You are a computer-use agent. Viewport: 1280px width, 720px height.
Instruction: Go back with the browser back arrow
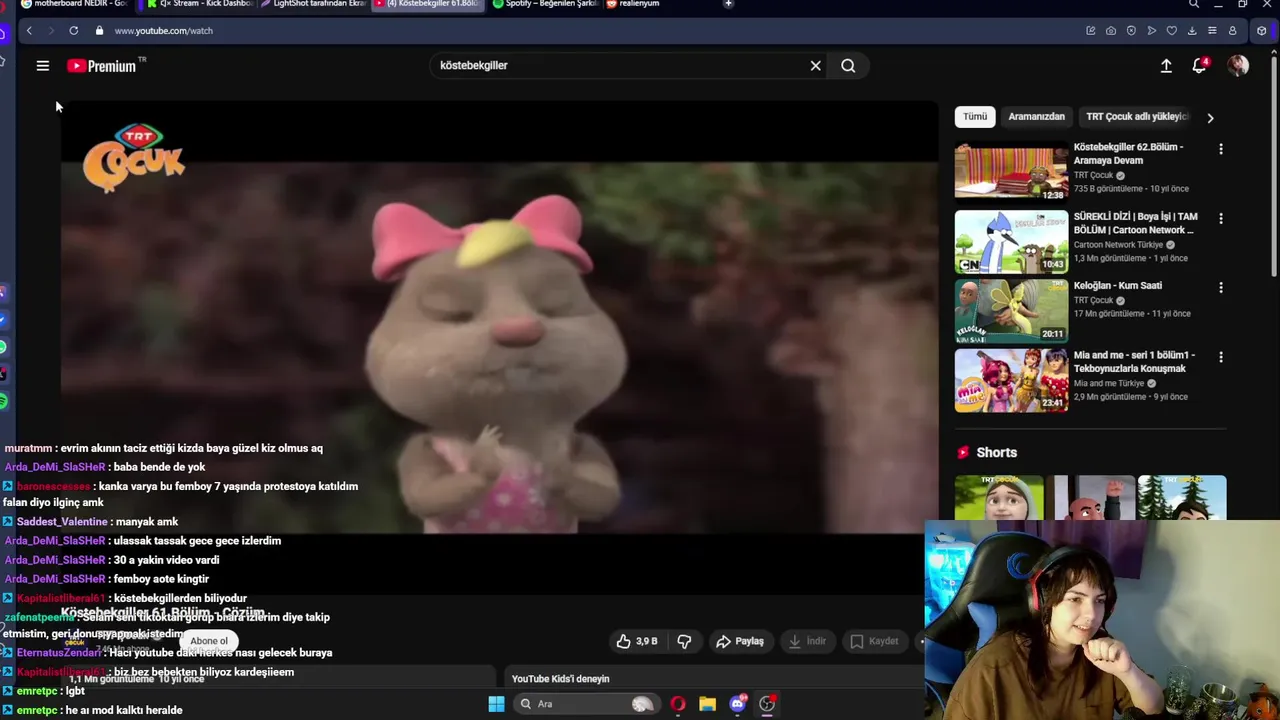[29, 31]
